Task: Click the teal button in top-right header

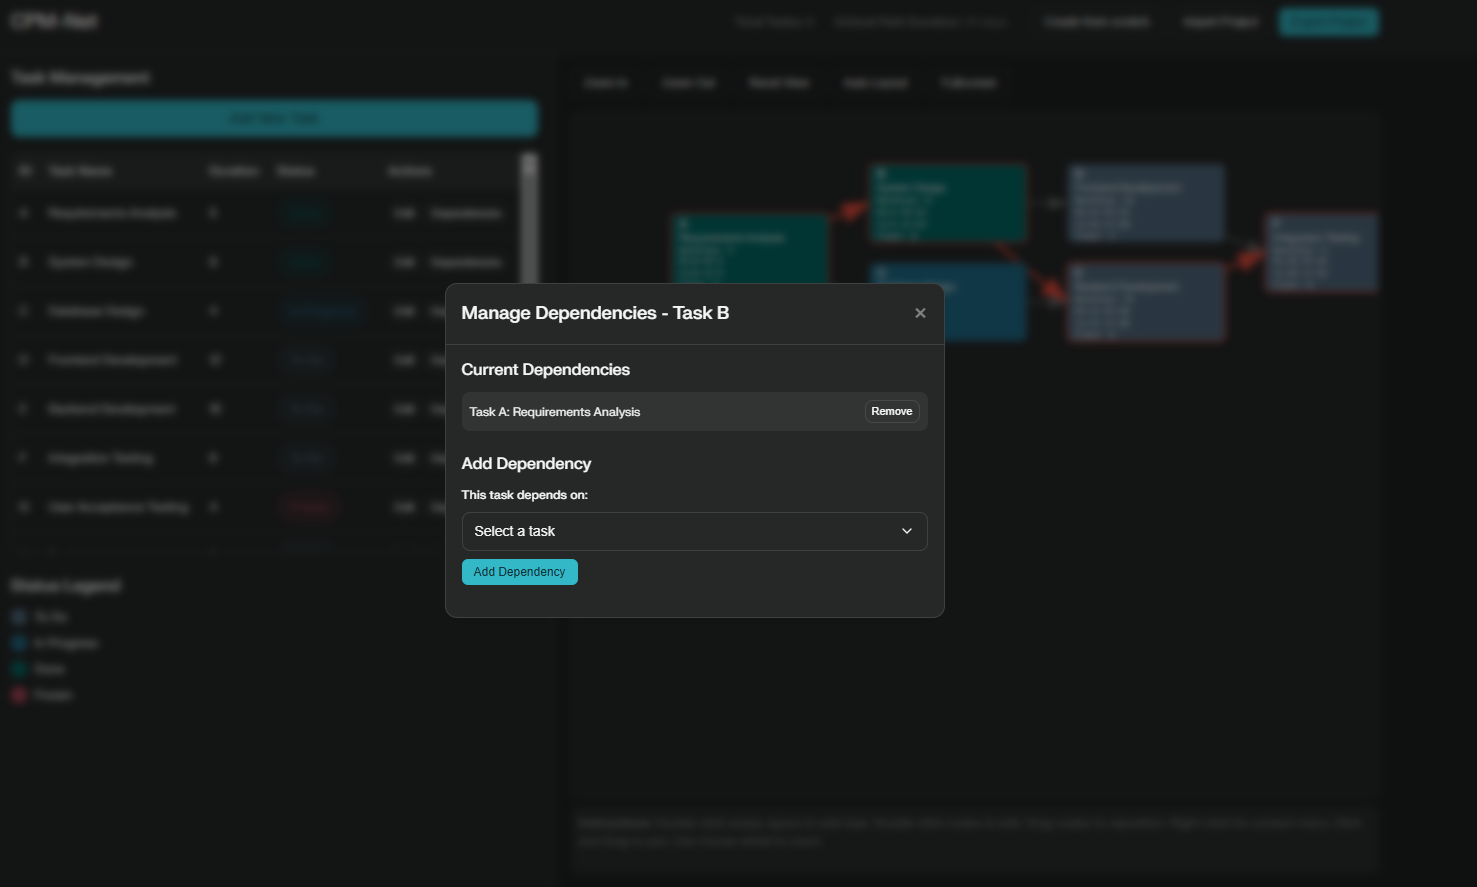Action: pos(1328,22)
